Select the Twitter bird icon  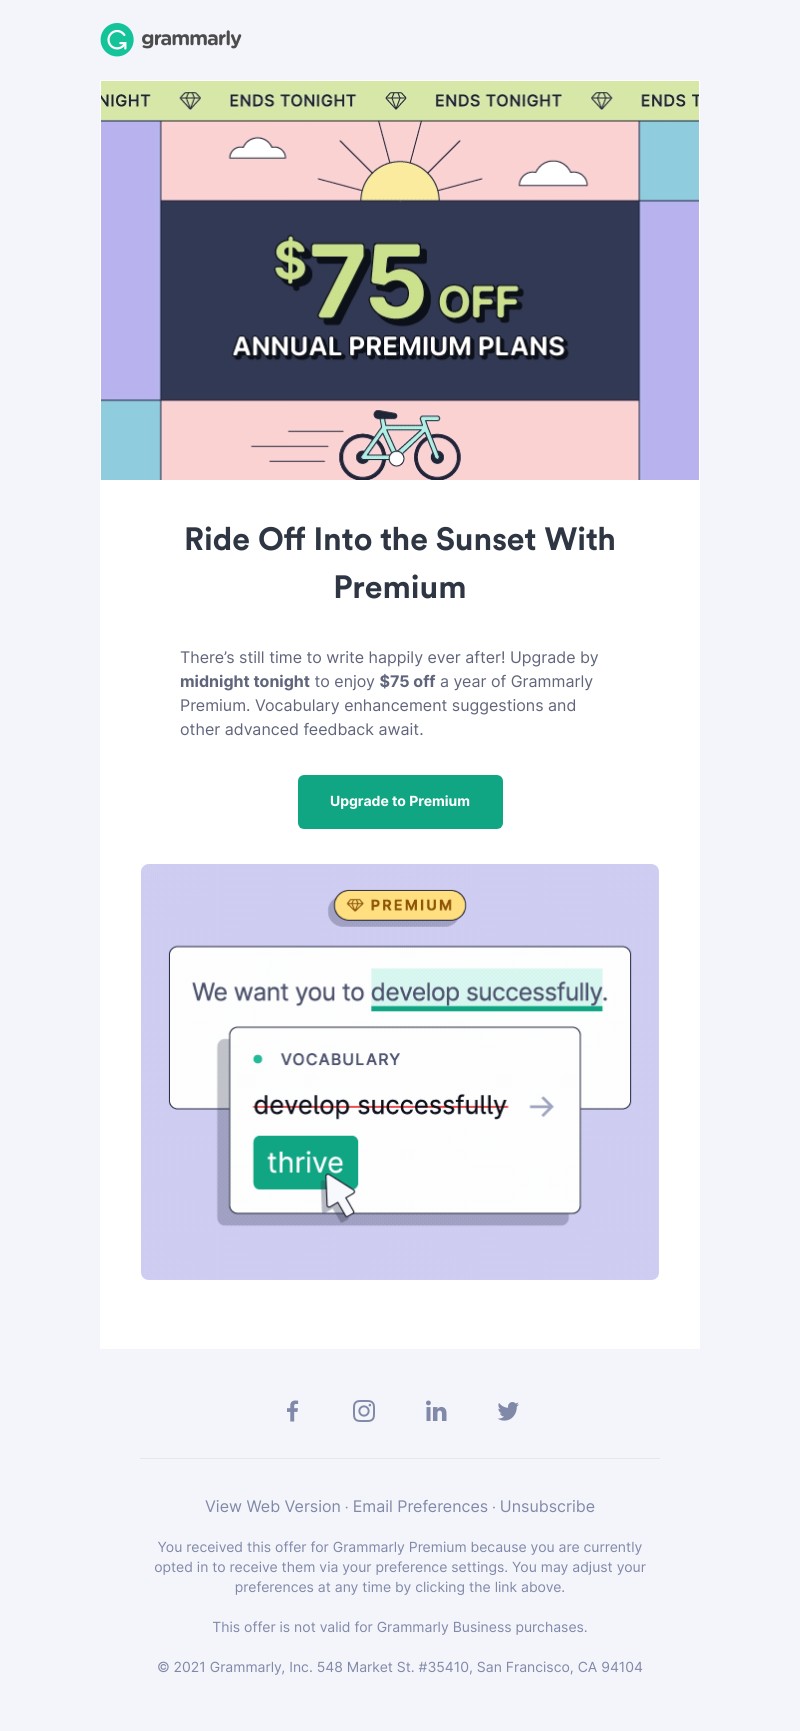click(x=508, y=1410)
